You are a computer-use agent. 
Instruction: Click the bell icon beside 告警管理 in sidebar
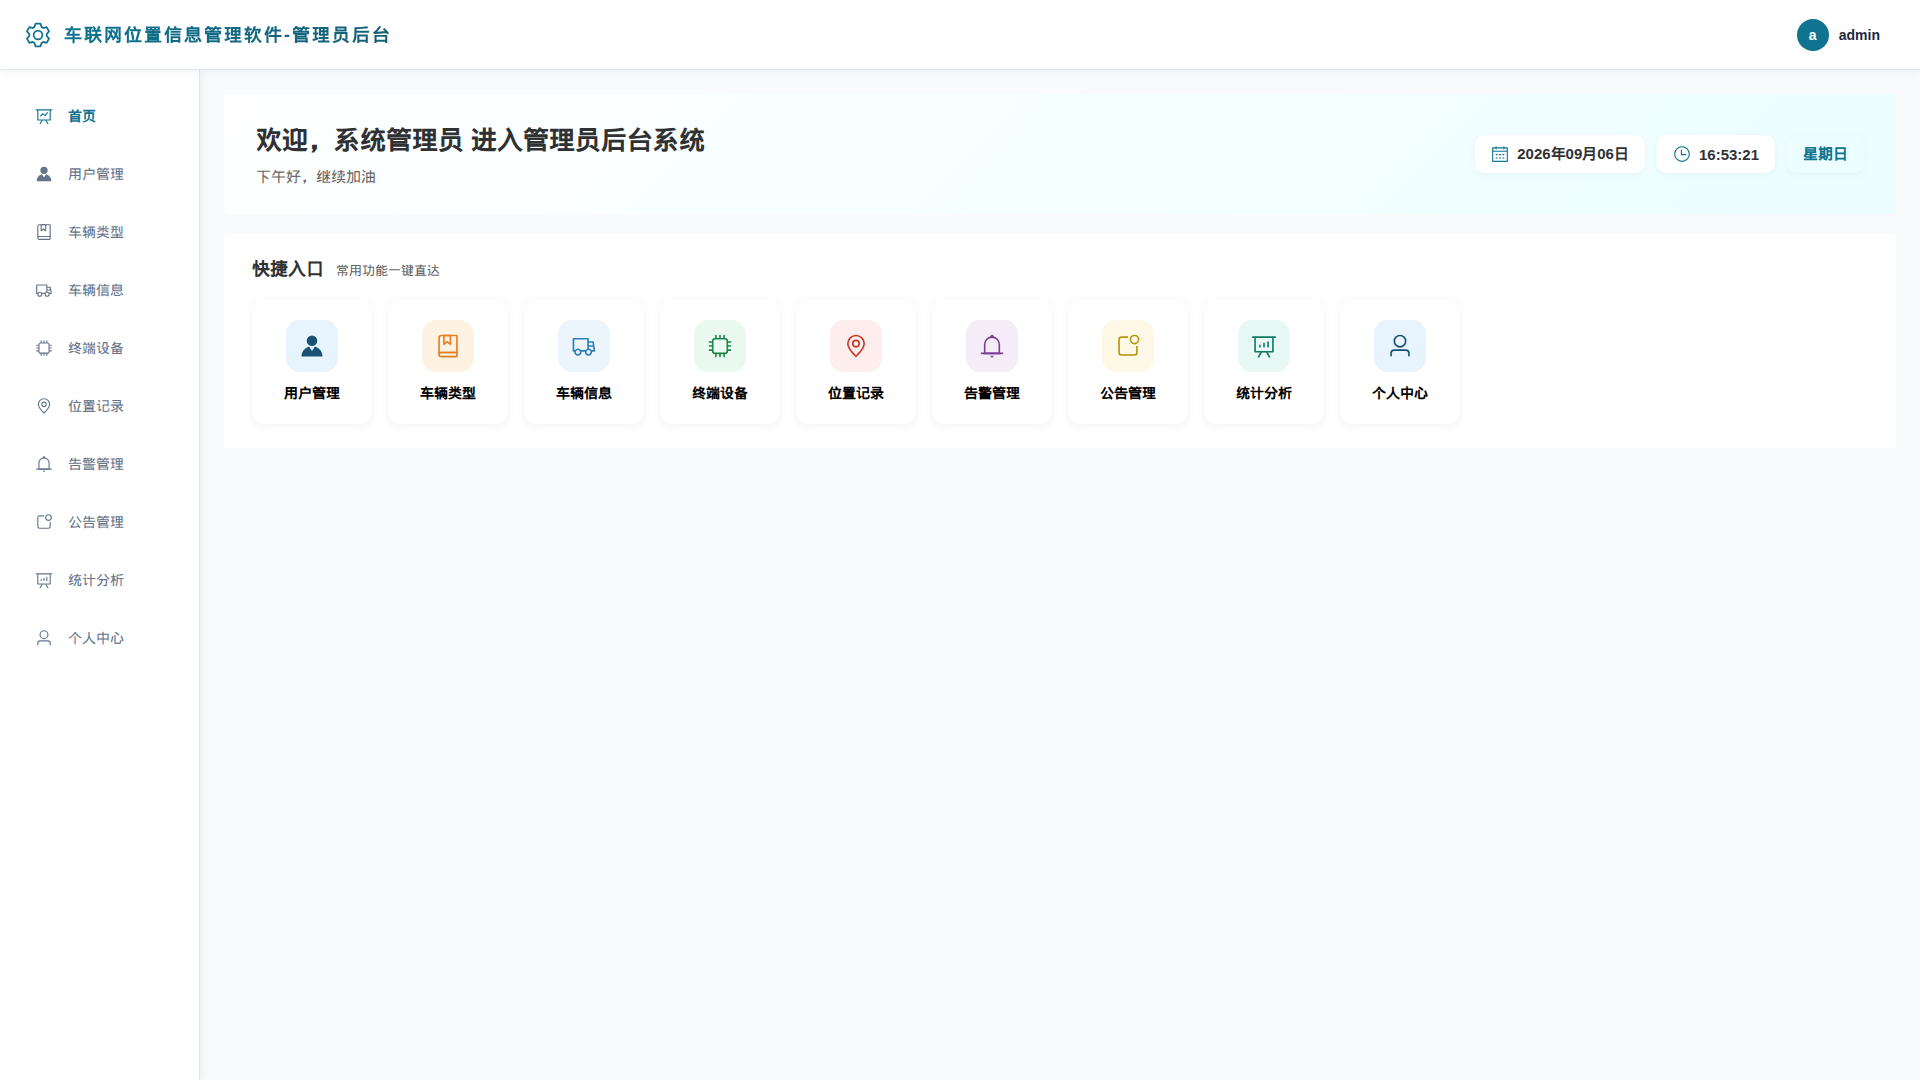pyautogui.click(x=44, y=464)
